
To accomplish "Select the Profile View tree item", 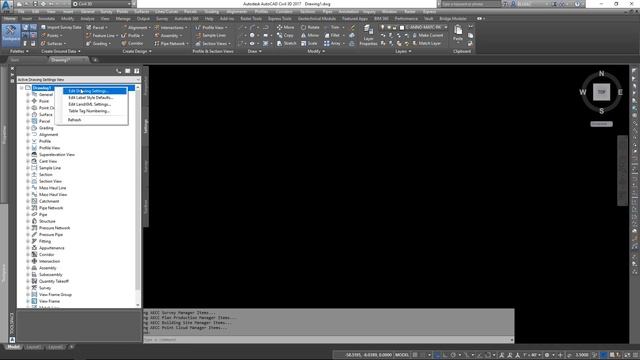I will (49, 148).
